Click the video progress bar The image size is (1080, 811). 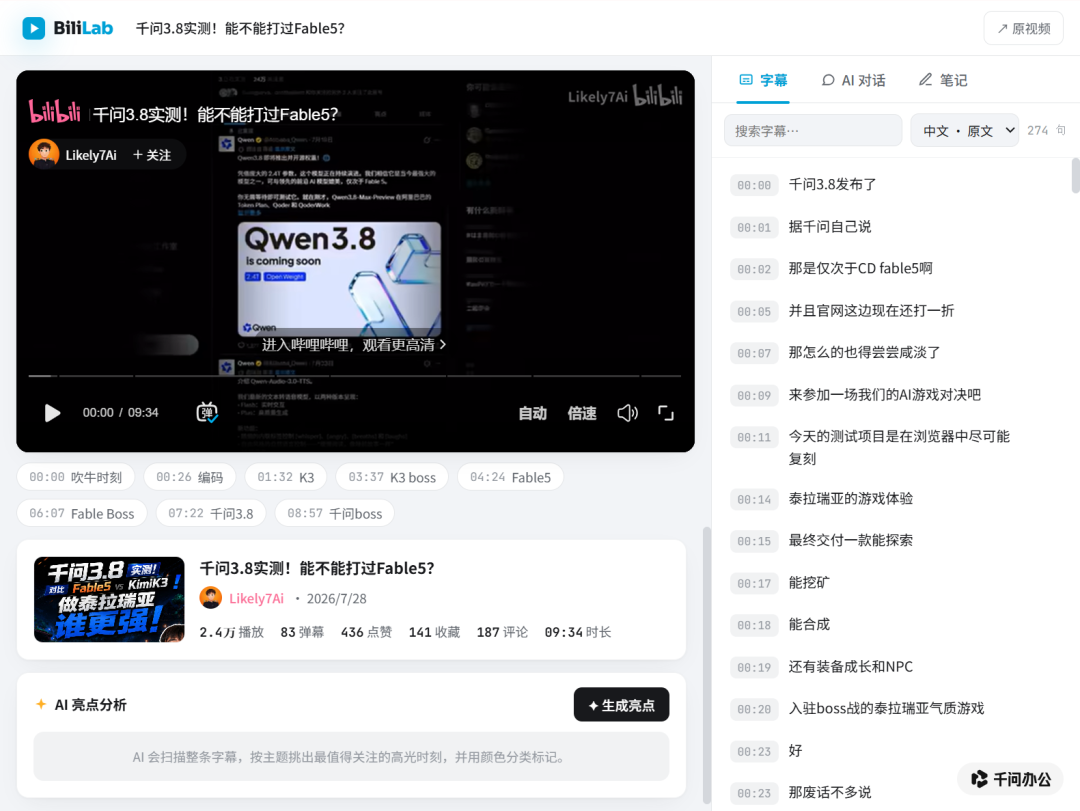click(x=355, y=376)
